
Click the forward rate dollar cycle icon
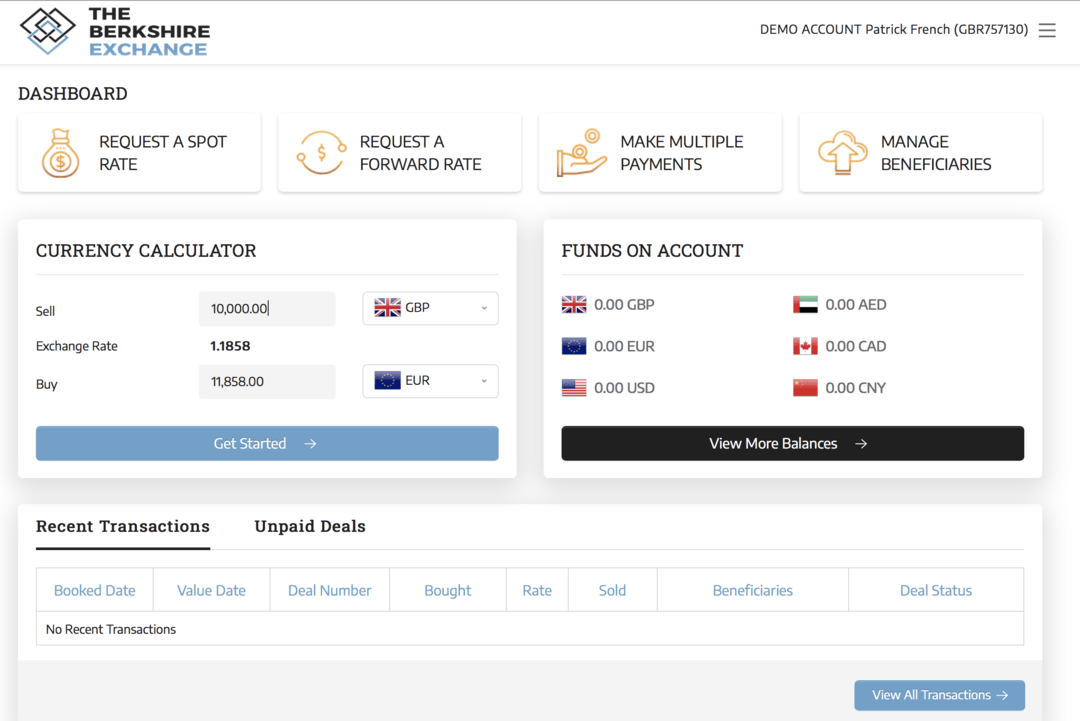click(x=321, y=153)
